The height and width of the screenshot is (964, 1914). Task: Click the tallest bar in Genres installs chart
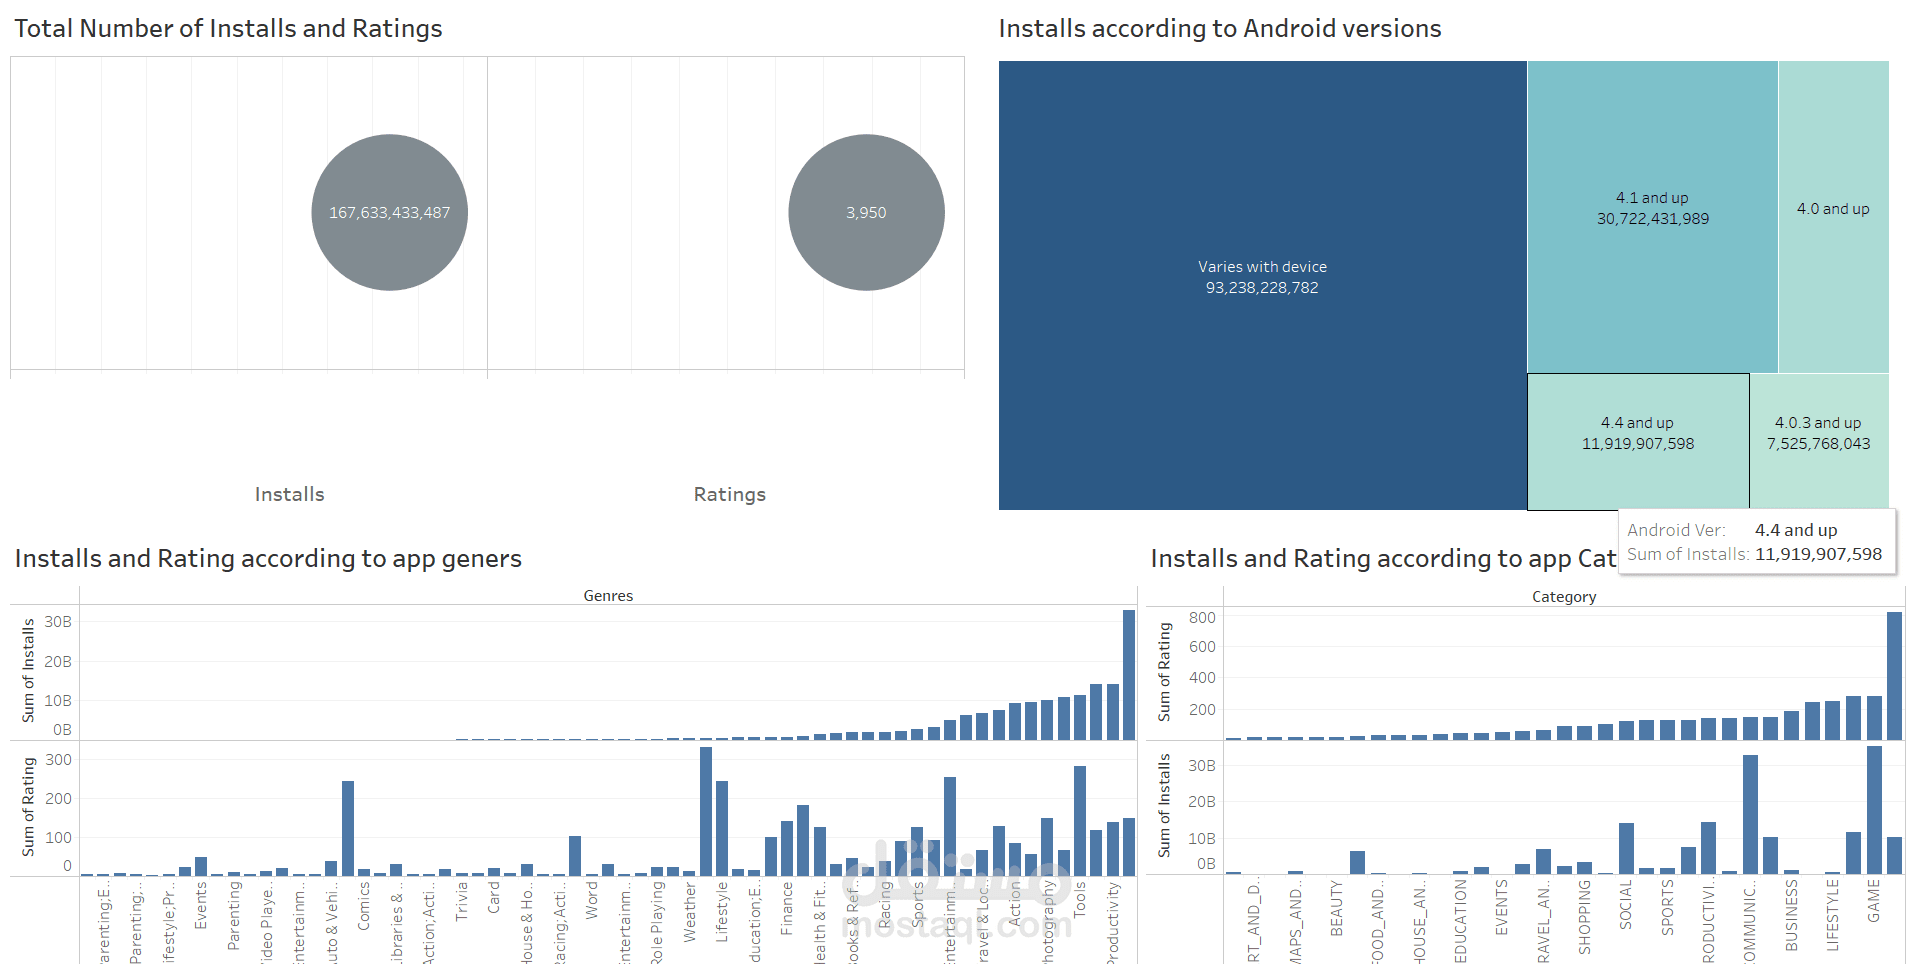click(x=1129, y=675)
